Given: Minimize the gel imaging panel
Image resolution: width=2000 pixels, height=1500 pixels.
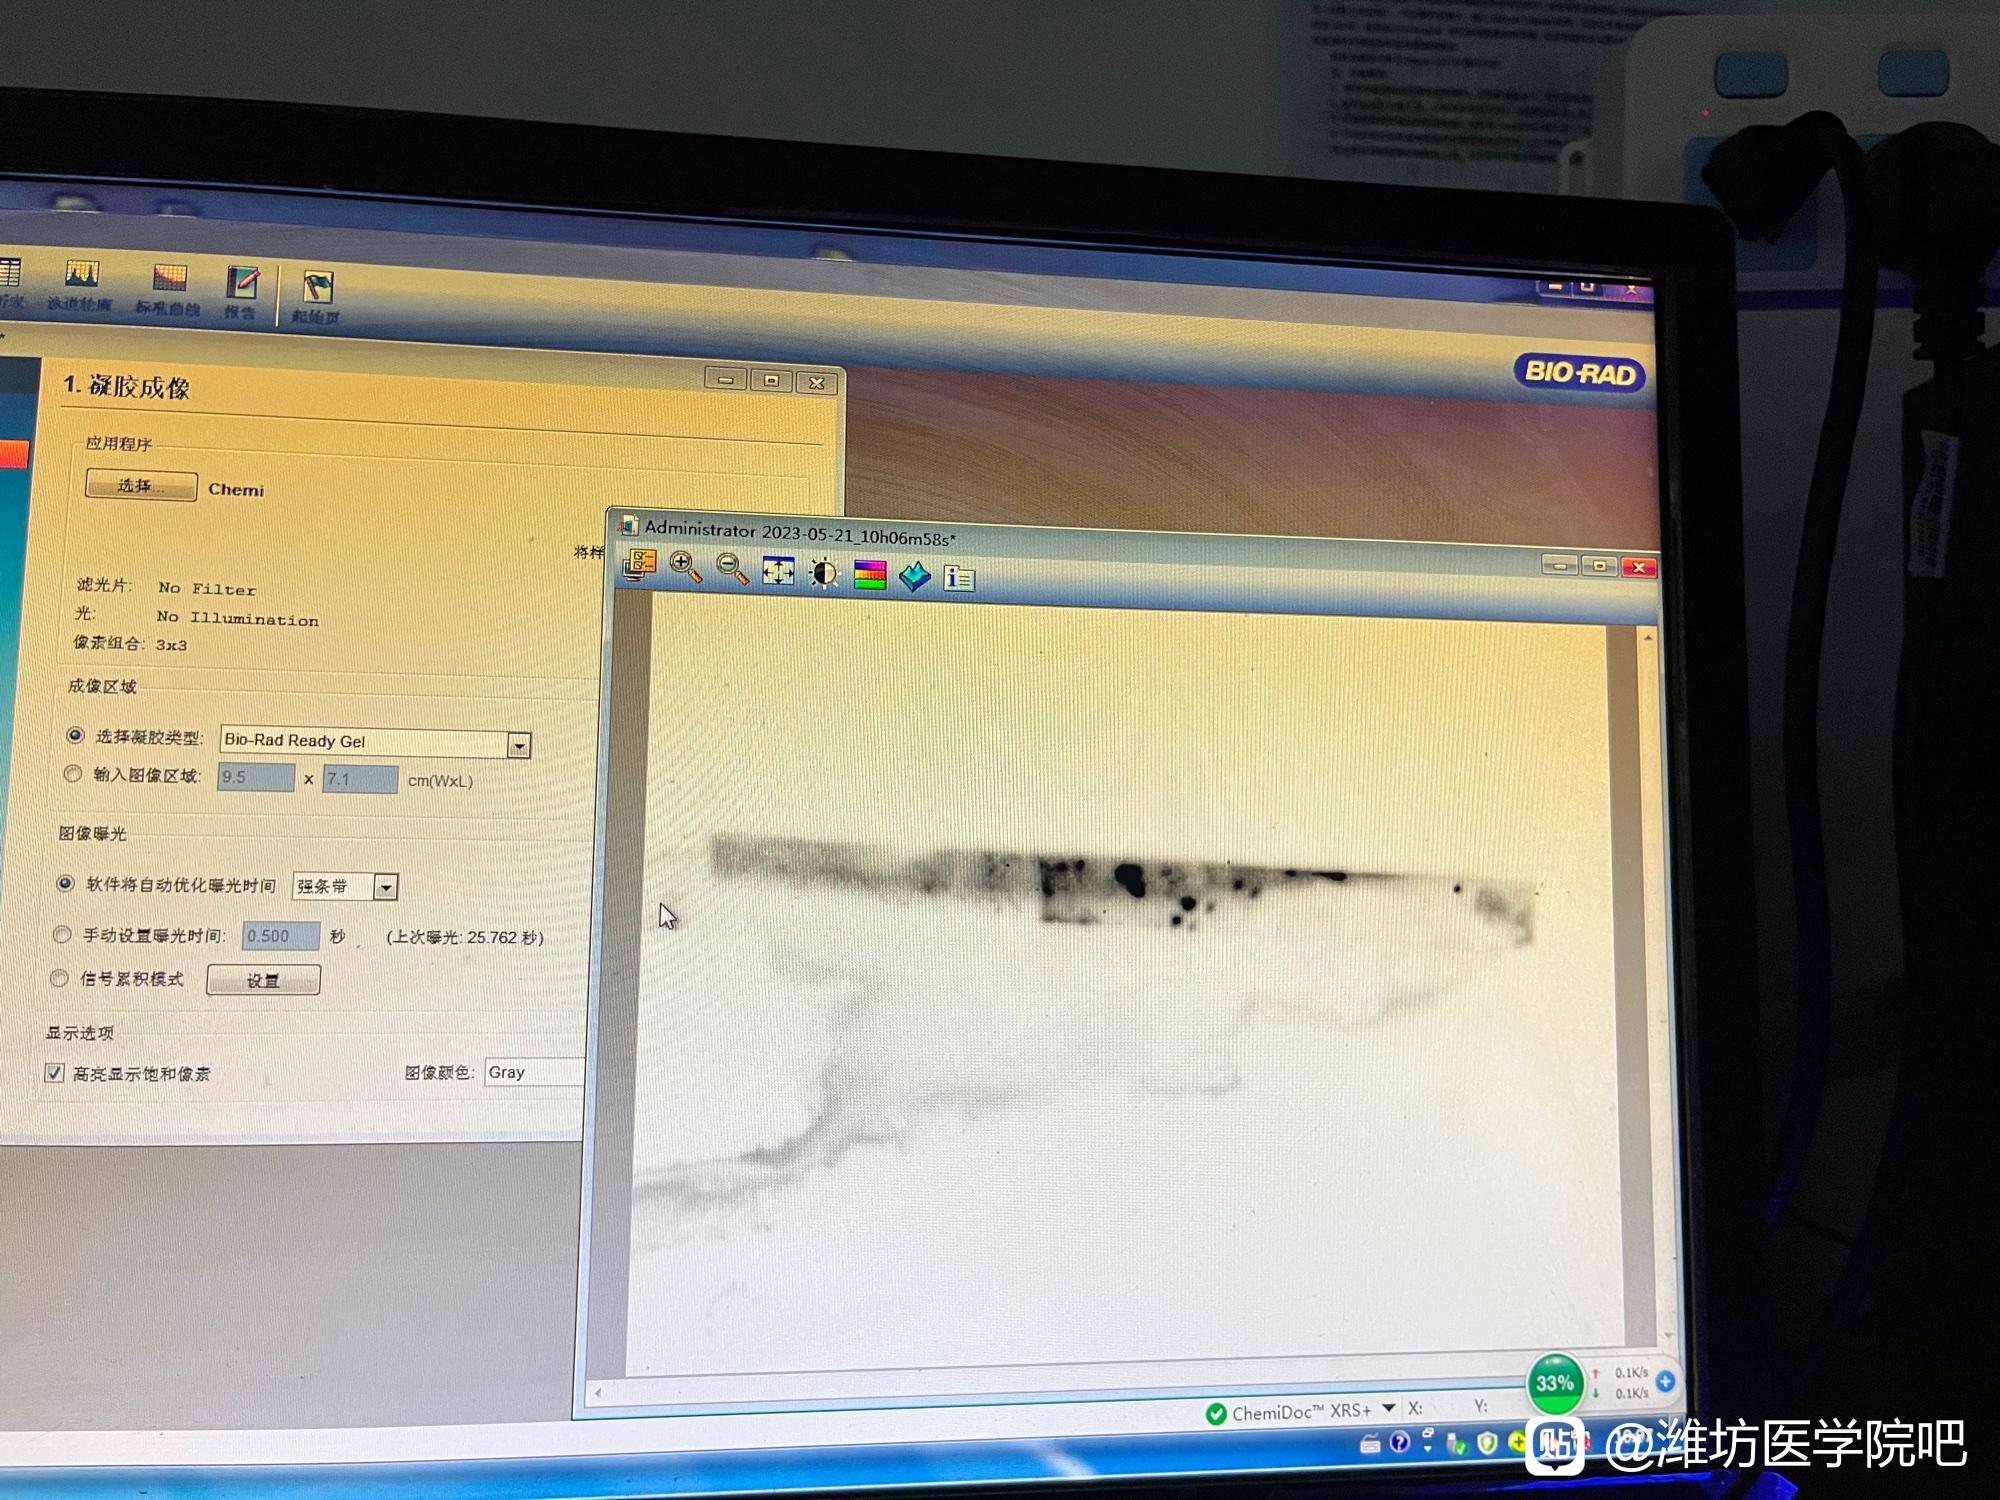Looking at the screenshot, I should click(x=726, y=379).
